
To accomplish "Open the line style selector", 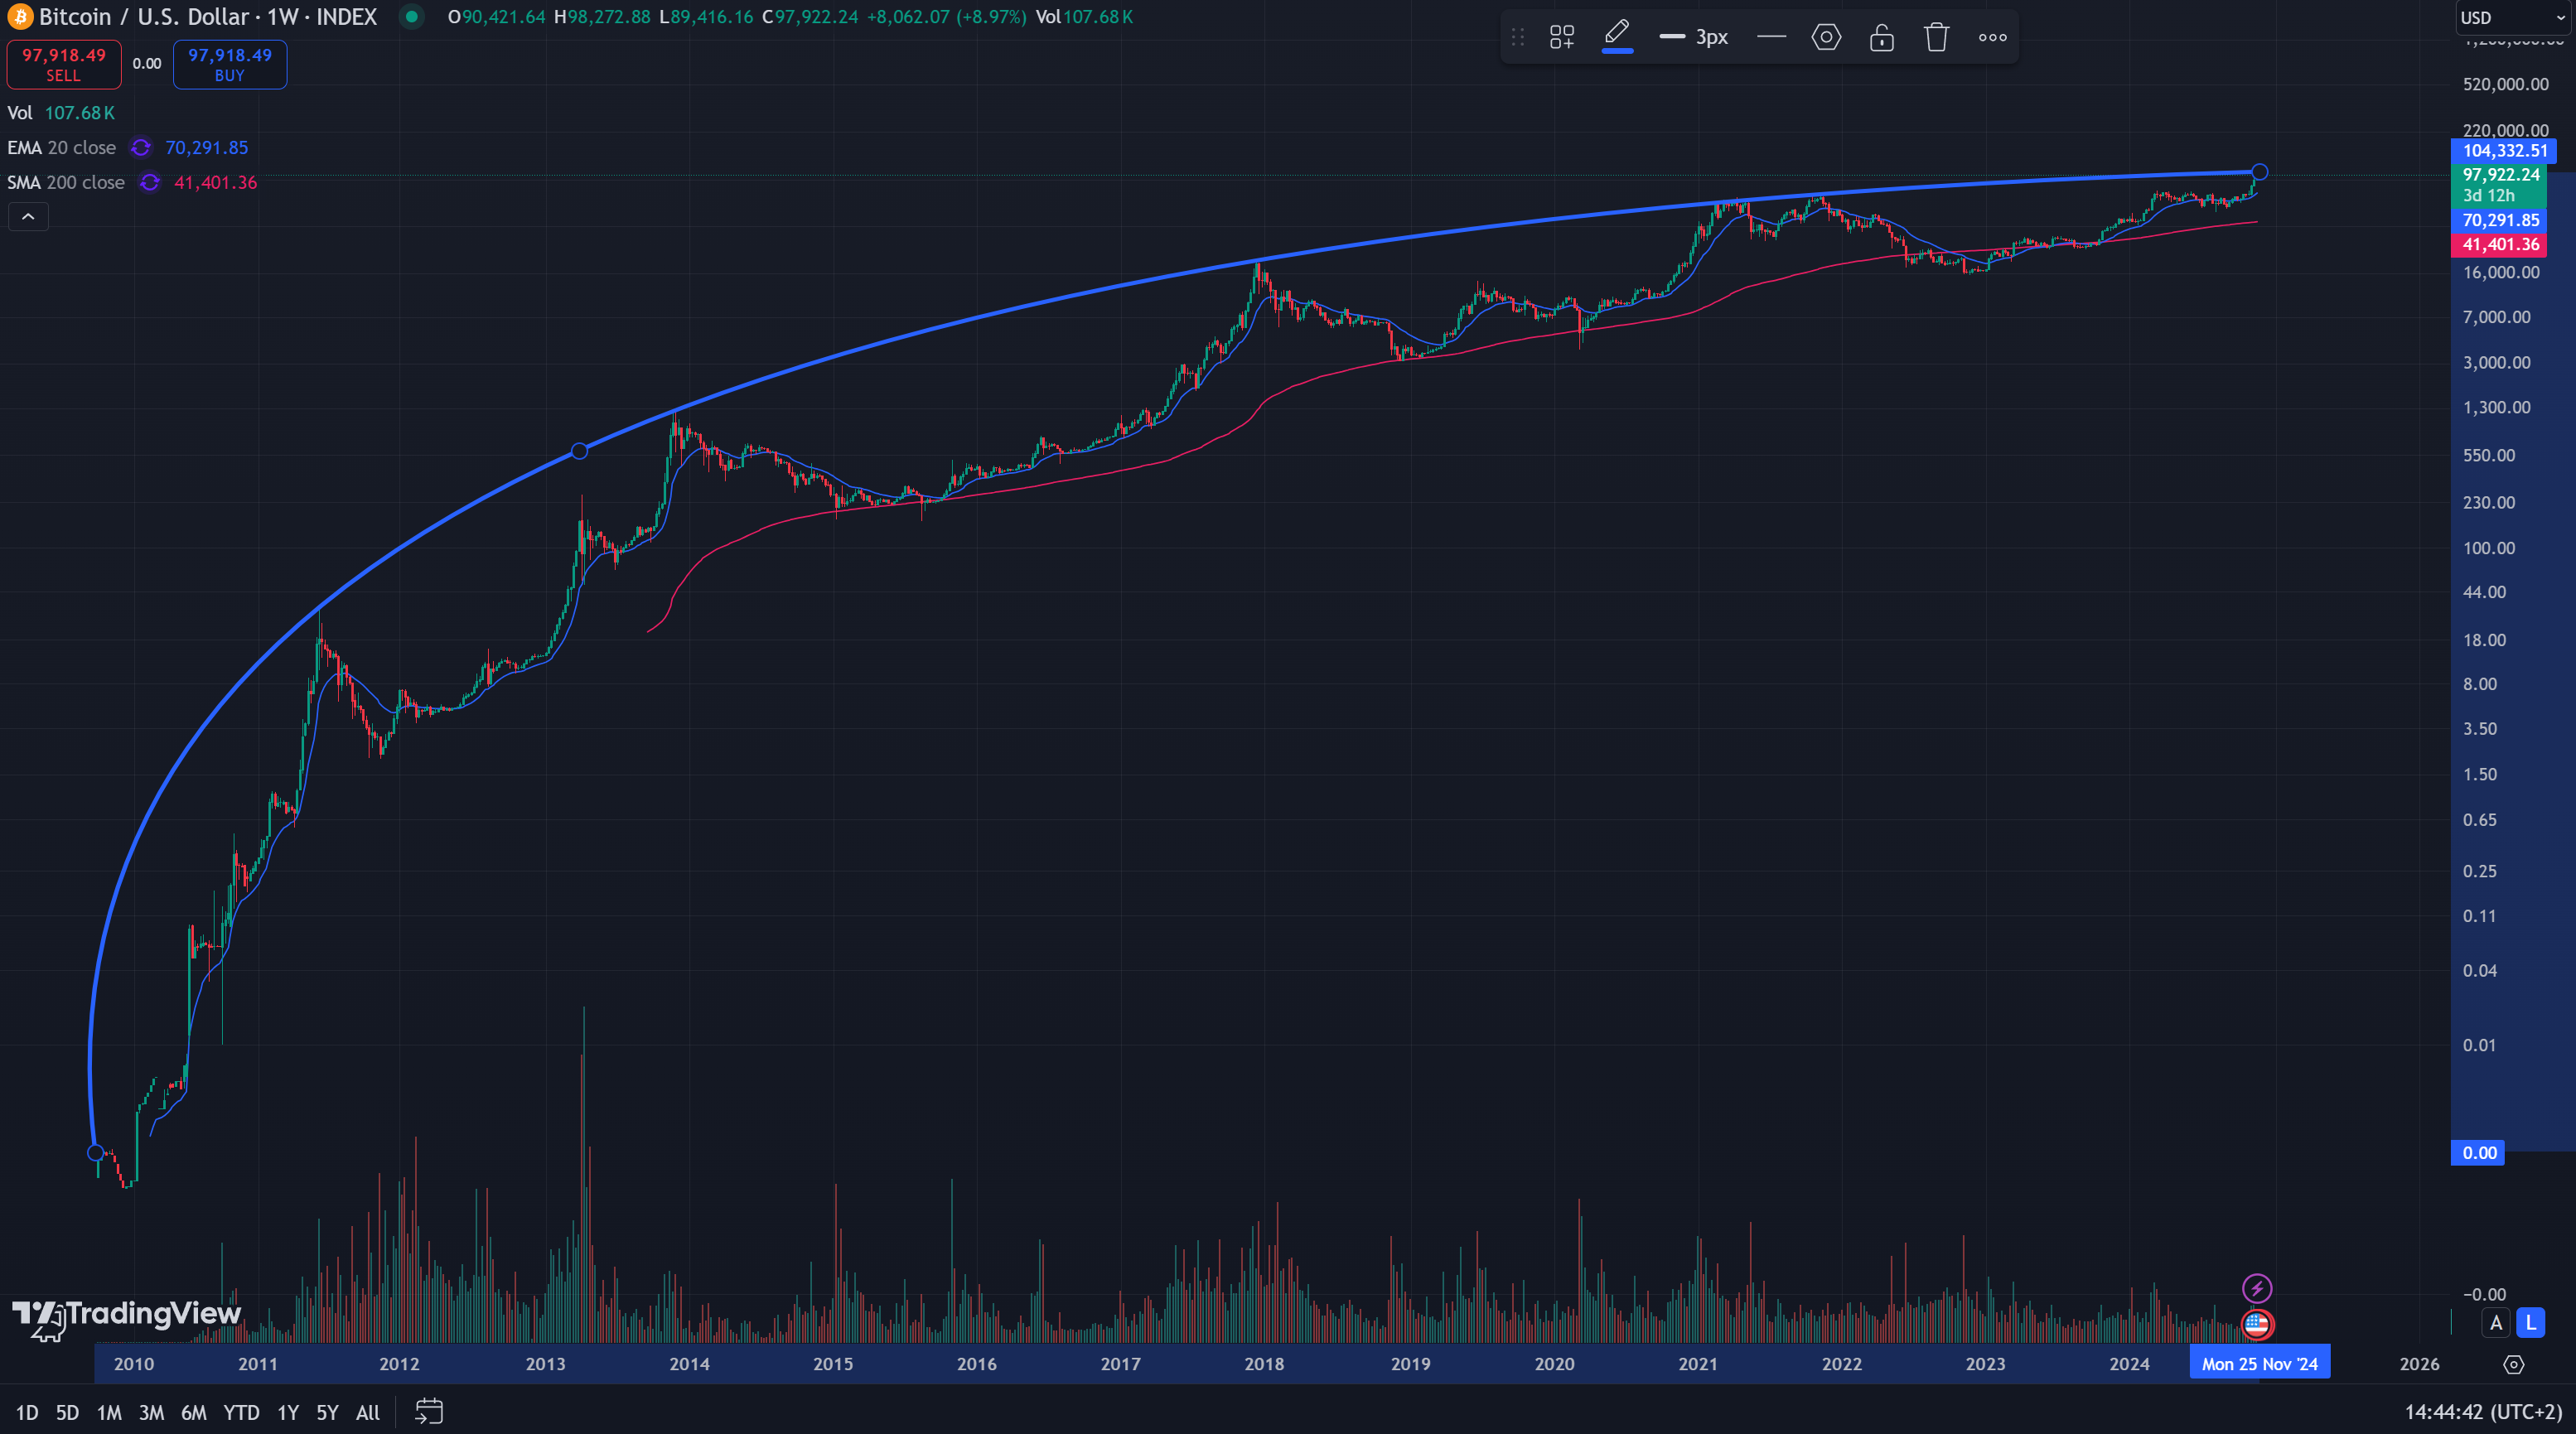I will click(x=1771, y=37).
